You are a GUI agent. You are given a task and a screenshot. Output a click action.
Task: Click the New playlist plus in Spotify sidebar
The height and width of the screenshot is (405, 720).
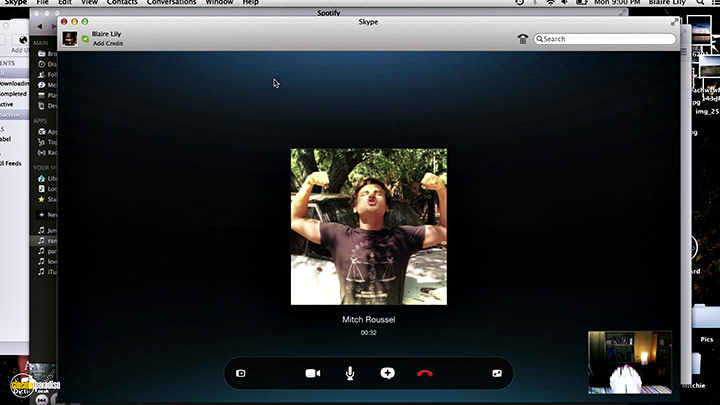pos(41,214)
